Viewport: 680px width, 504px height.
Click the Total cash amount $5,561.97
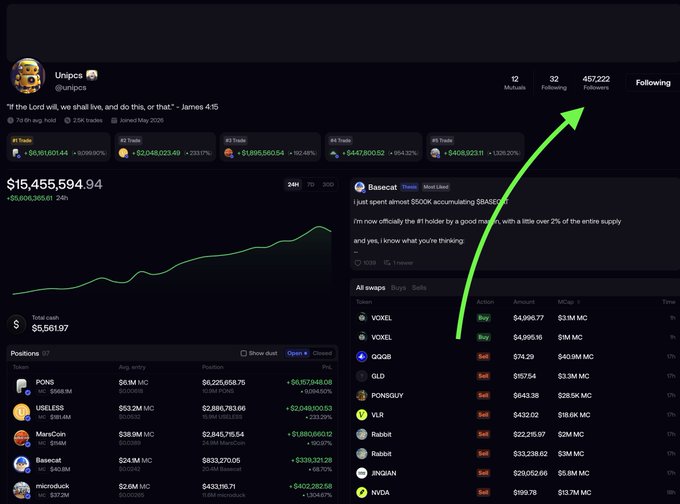[50, 328]
